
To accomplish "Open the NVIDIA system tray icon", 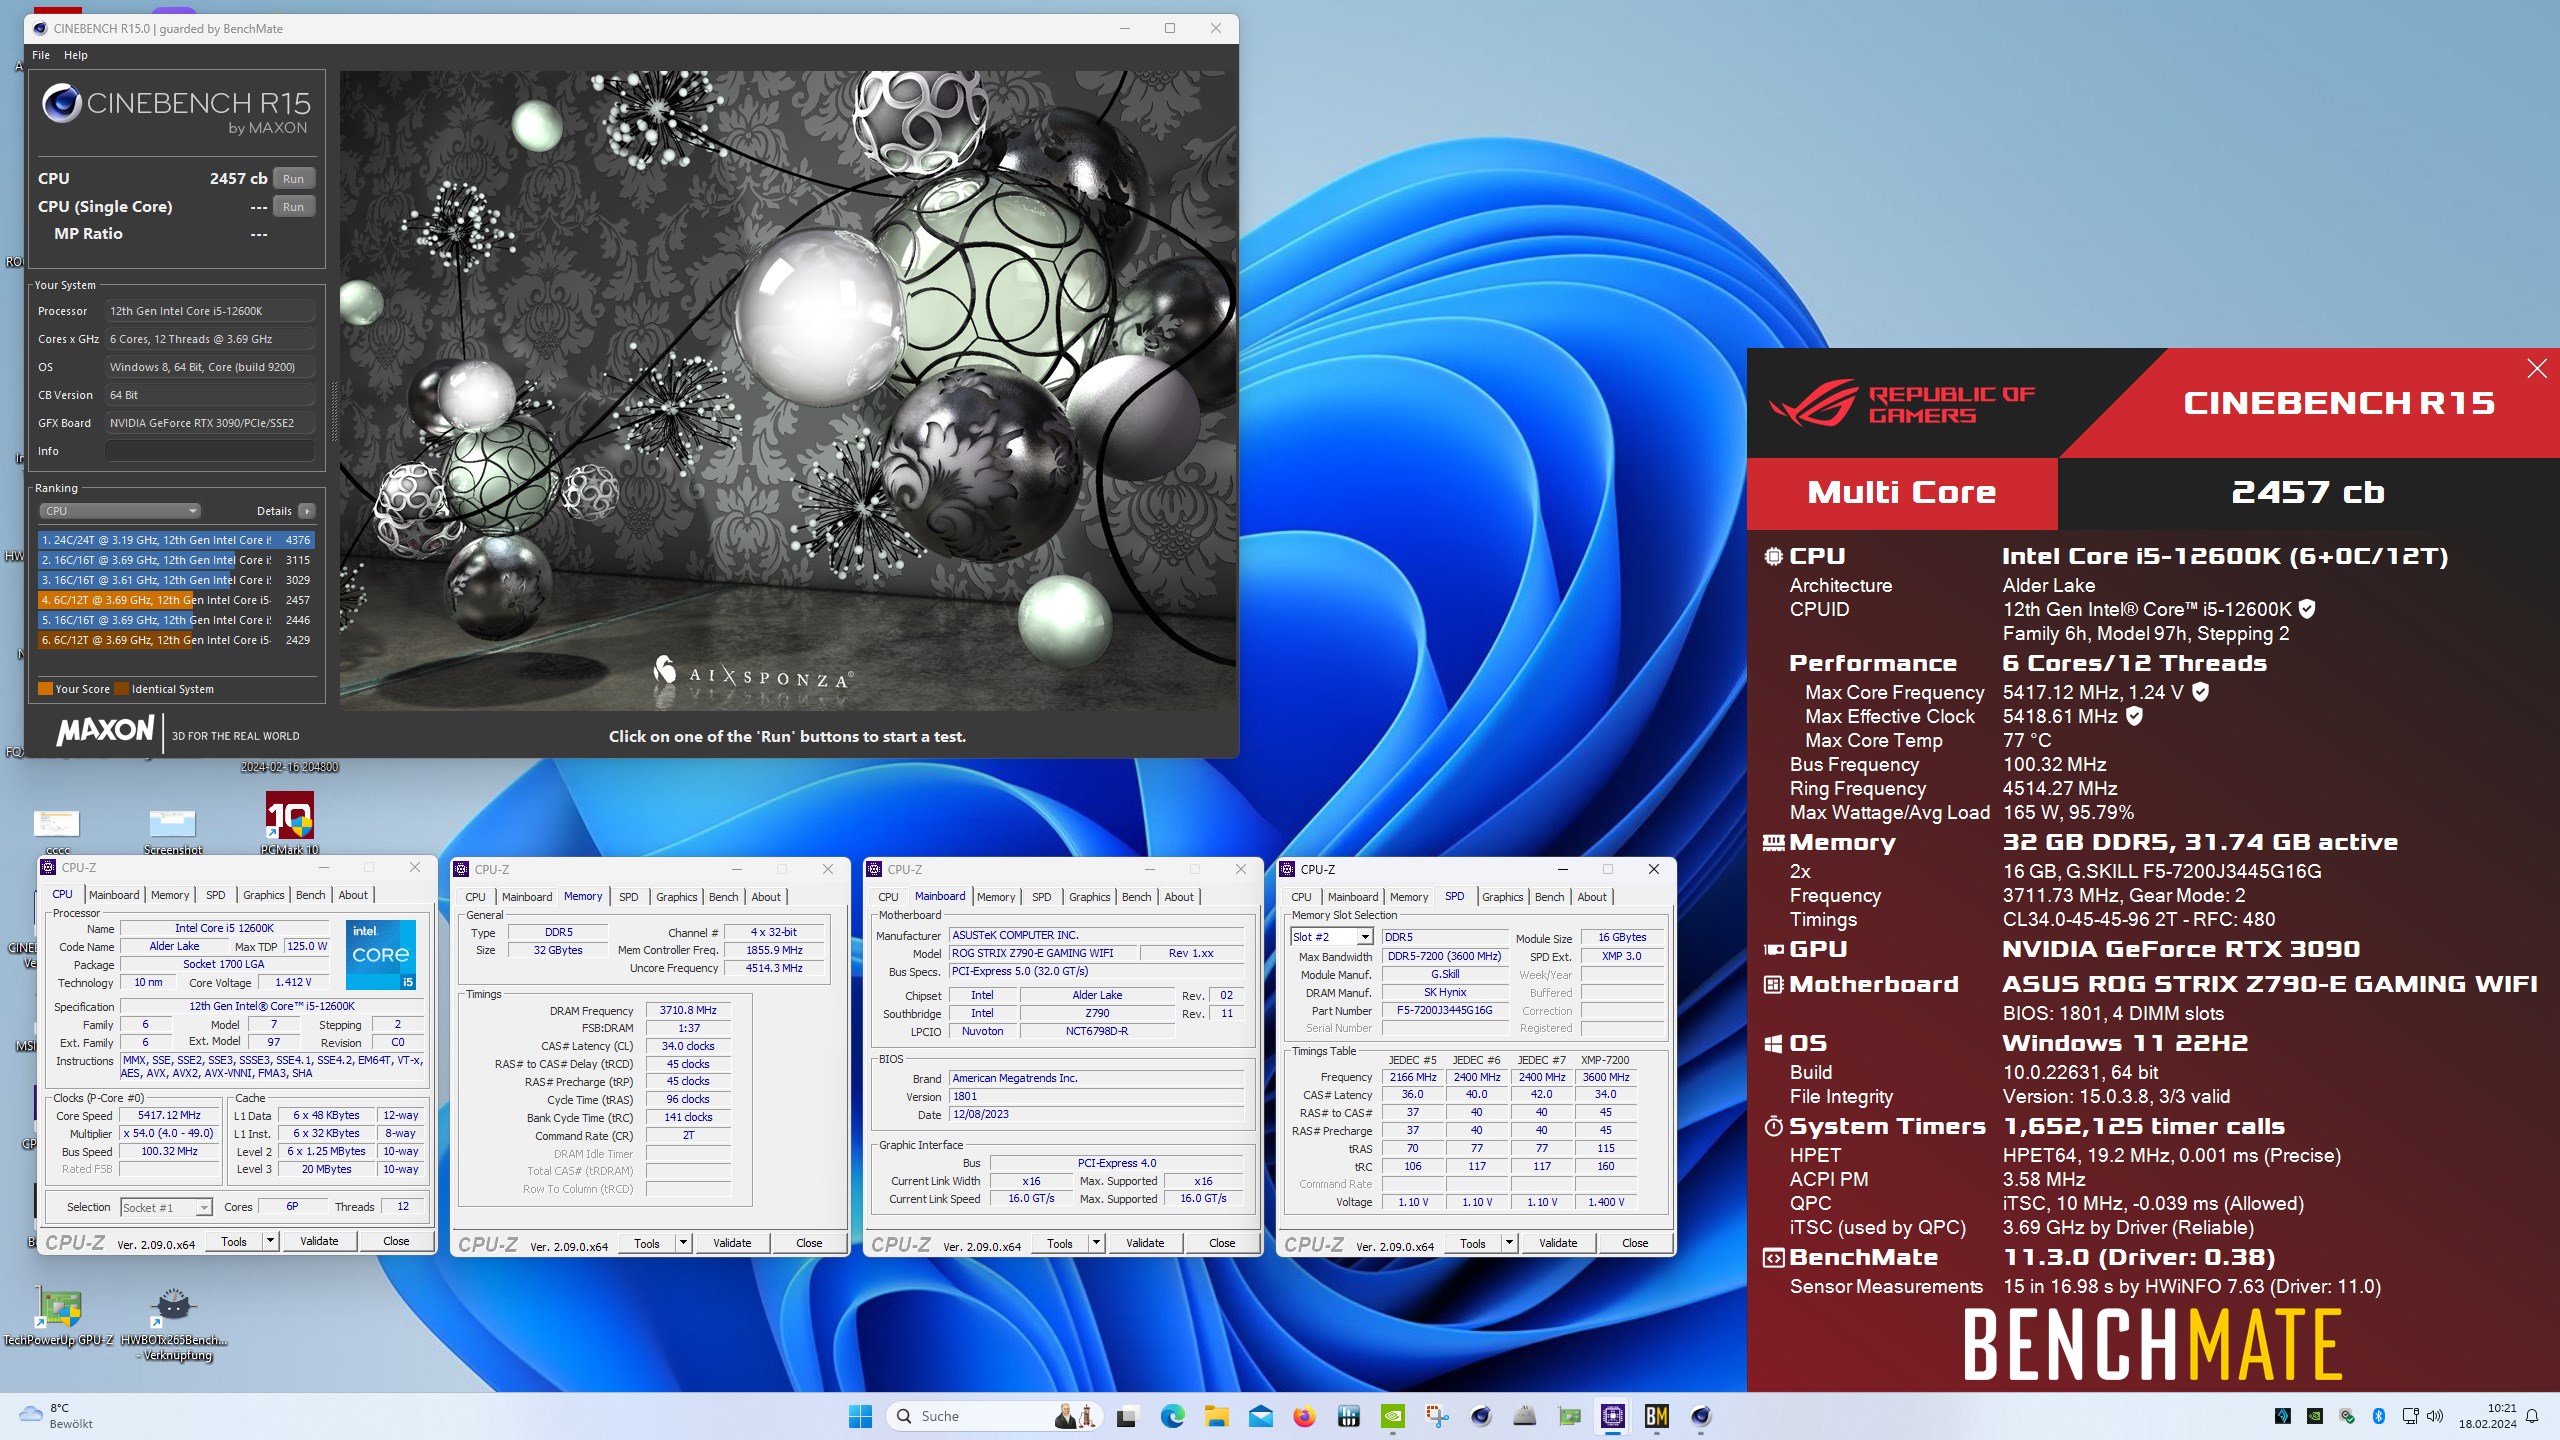I will pos(2314,1416).
